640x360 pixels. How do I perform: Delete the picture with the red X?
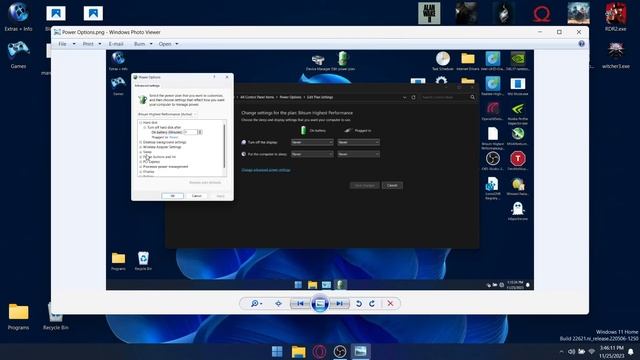tap(390, 304)
